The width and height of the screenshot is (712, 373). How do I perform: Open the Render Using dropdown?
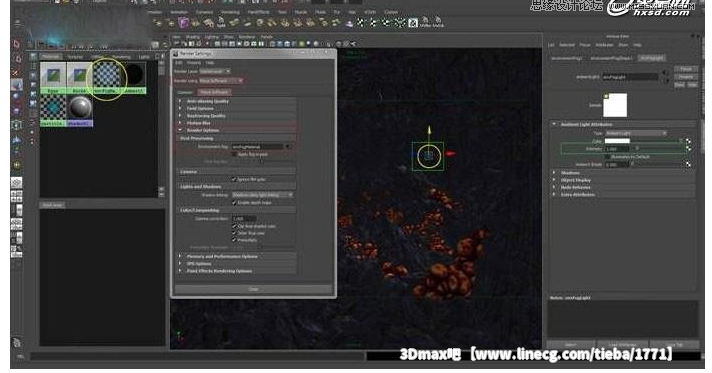click(x=221, y=81)
